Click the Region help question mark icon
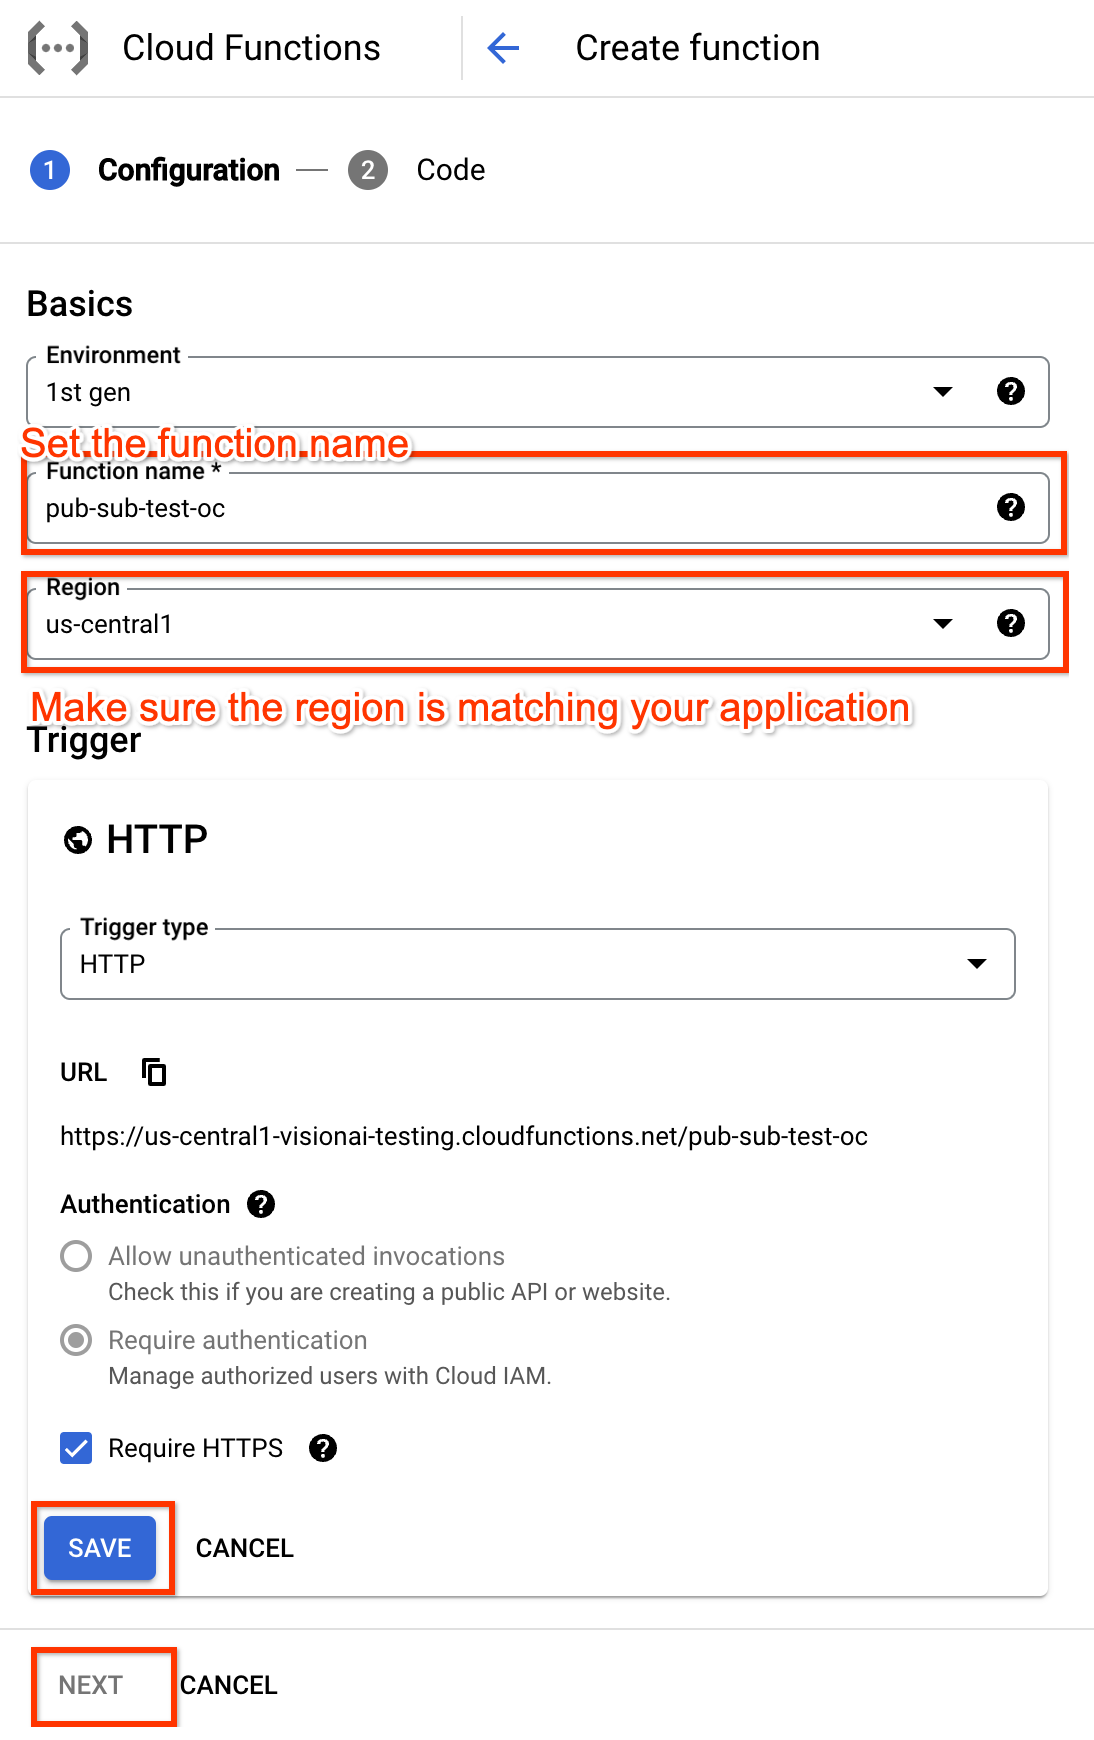Image resolution: width=1094 pixels, height=1740 pixels. pyautogui.click(x=1011, y=623)
